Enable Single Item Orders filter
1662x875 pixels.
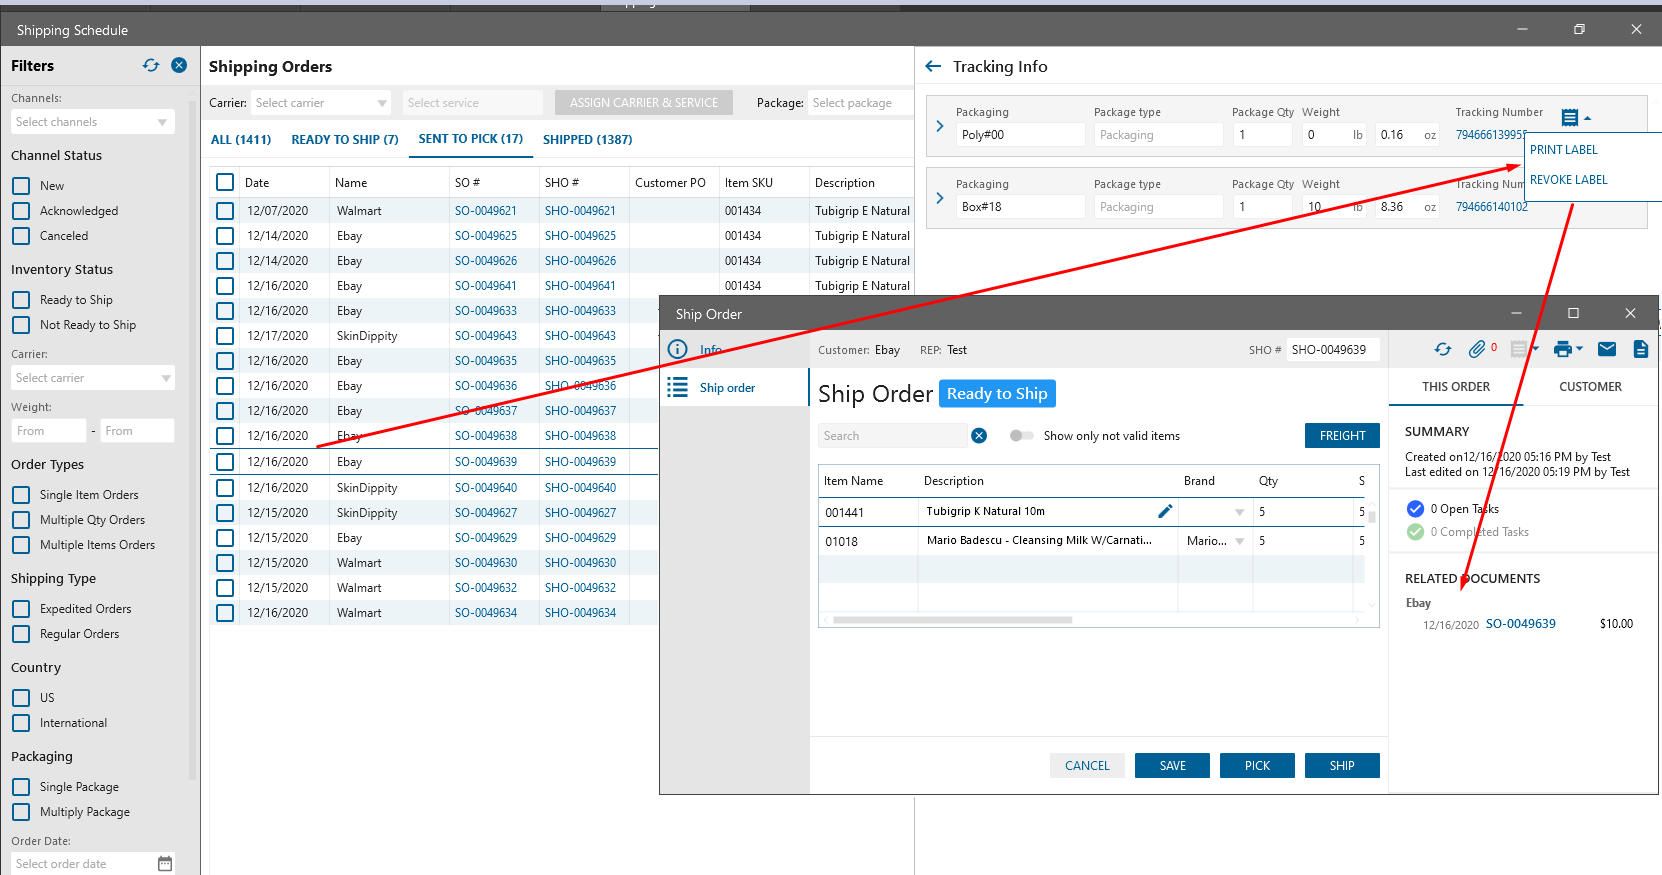[21, 495]
